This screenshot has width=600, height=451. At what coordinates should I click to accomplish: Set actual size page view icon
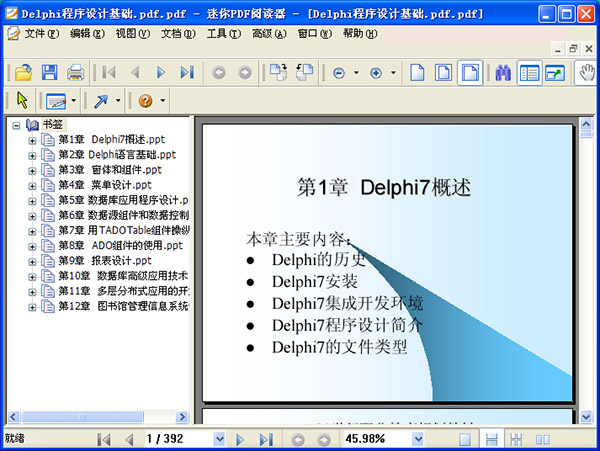417,72
